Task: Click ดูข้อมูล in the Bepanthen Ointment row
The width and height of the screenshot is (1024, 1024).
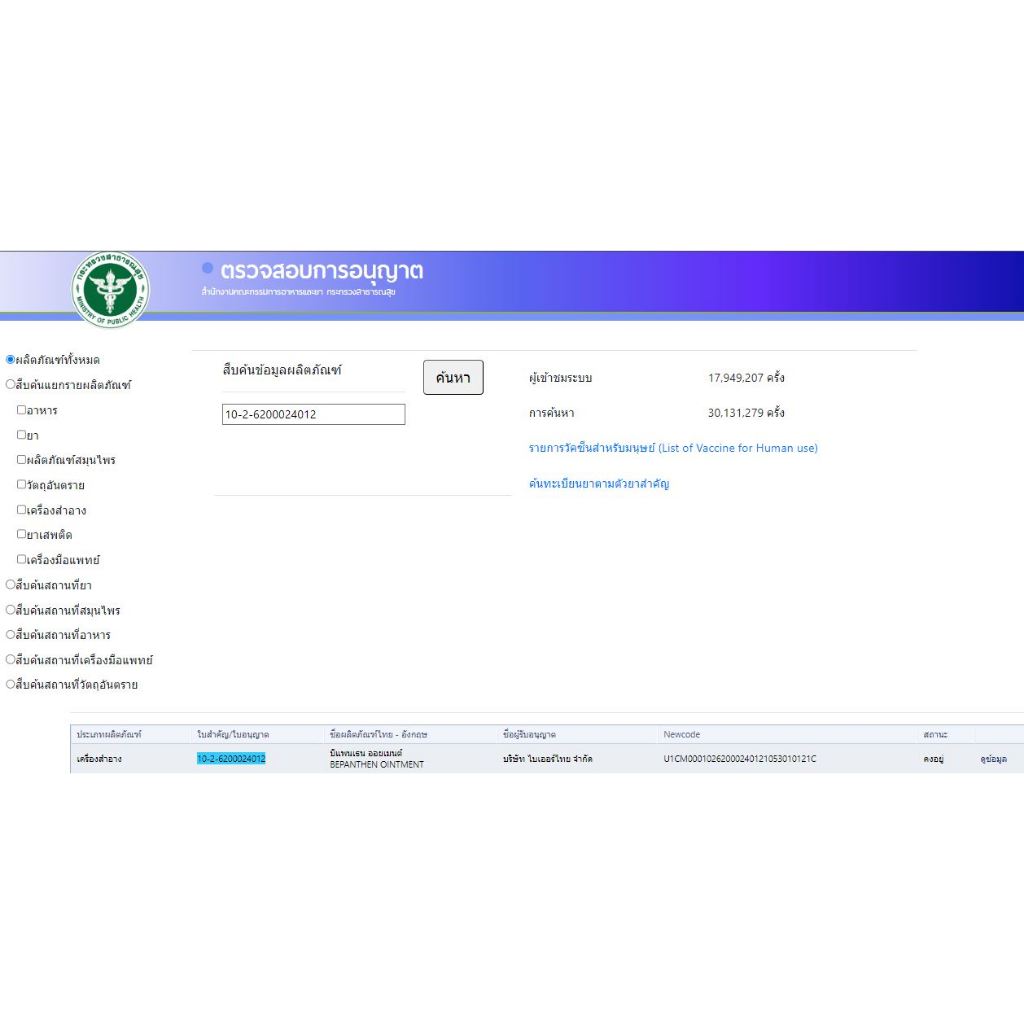Action: [x=993, y=759]
